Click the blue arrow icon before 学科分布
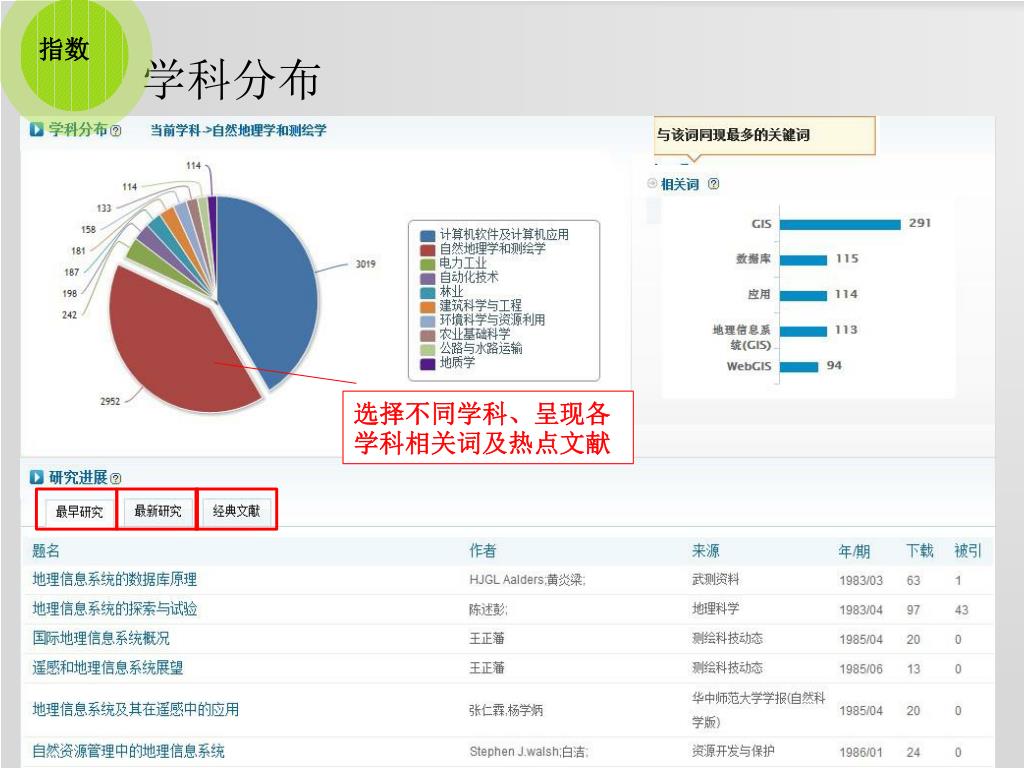The height and width of the screenshot is (768, 1024). 37,129
